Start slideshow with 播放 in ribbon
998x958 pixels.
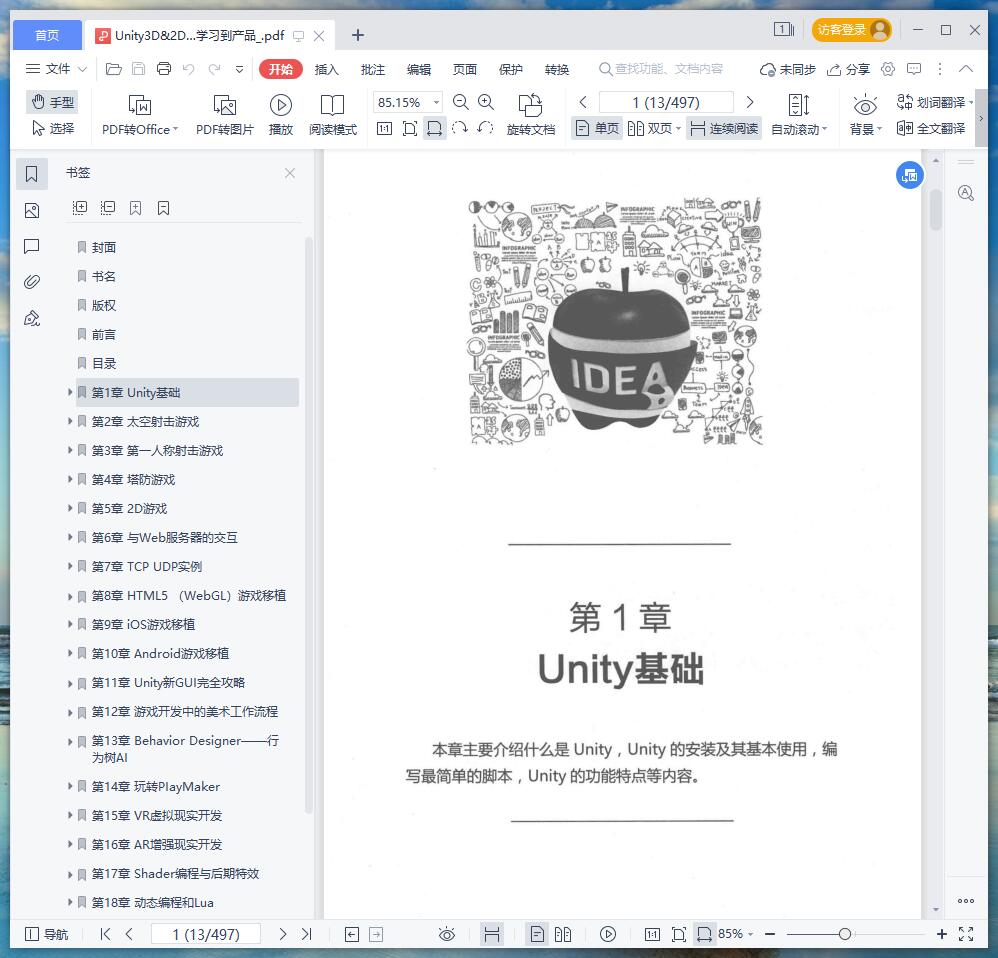(281, 115)
